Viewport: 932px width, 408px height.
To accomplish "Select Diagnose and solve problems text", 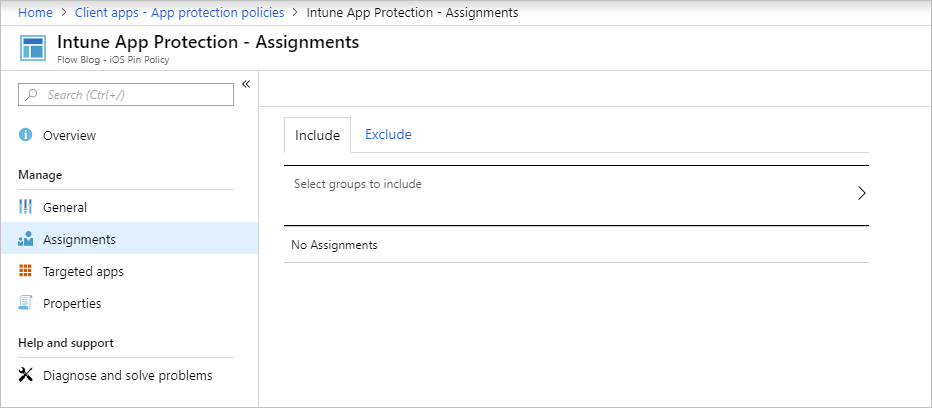I will click(127, 375).
